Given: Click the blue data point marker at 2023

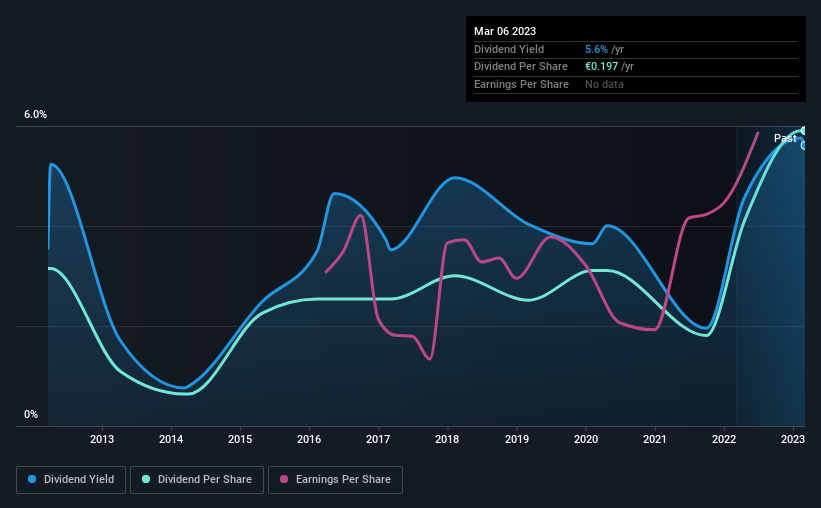Looking at the screenshot, I should (x=803, y=146).
